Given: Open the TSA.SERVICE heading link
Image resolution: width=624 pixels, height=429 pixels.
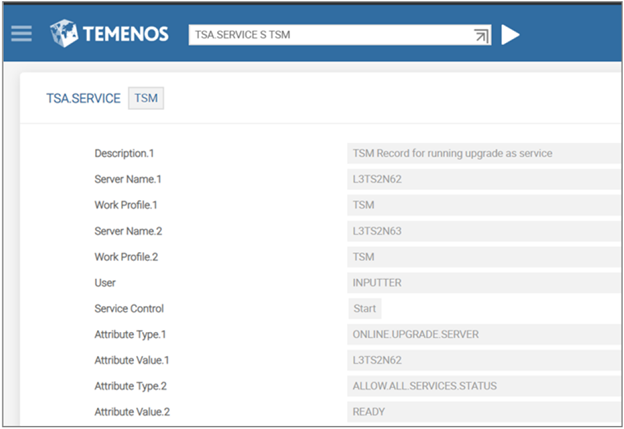Looking at the screenshot, I should point(83,99).
